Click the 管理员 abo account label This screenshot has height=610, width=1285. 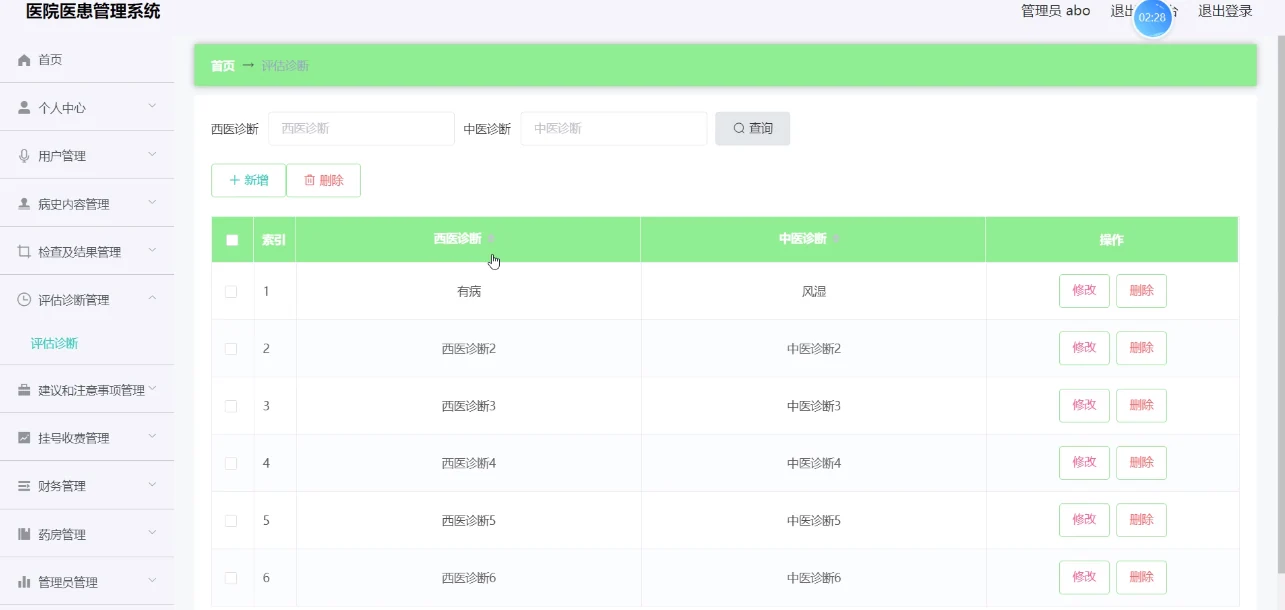coord(1055,11)
